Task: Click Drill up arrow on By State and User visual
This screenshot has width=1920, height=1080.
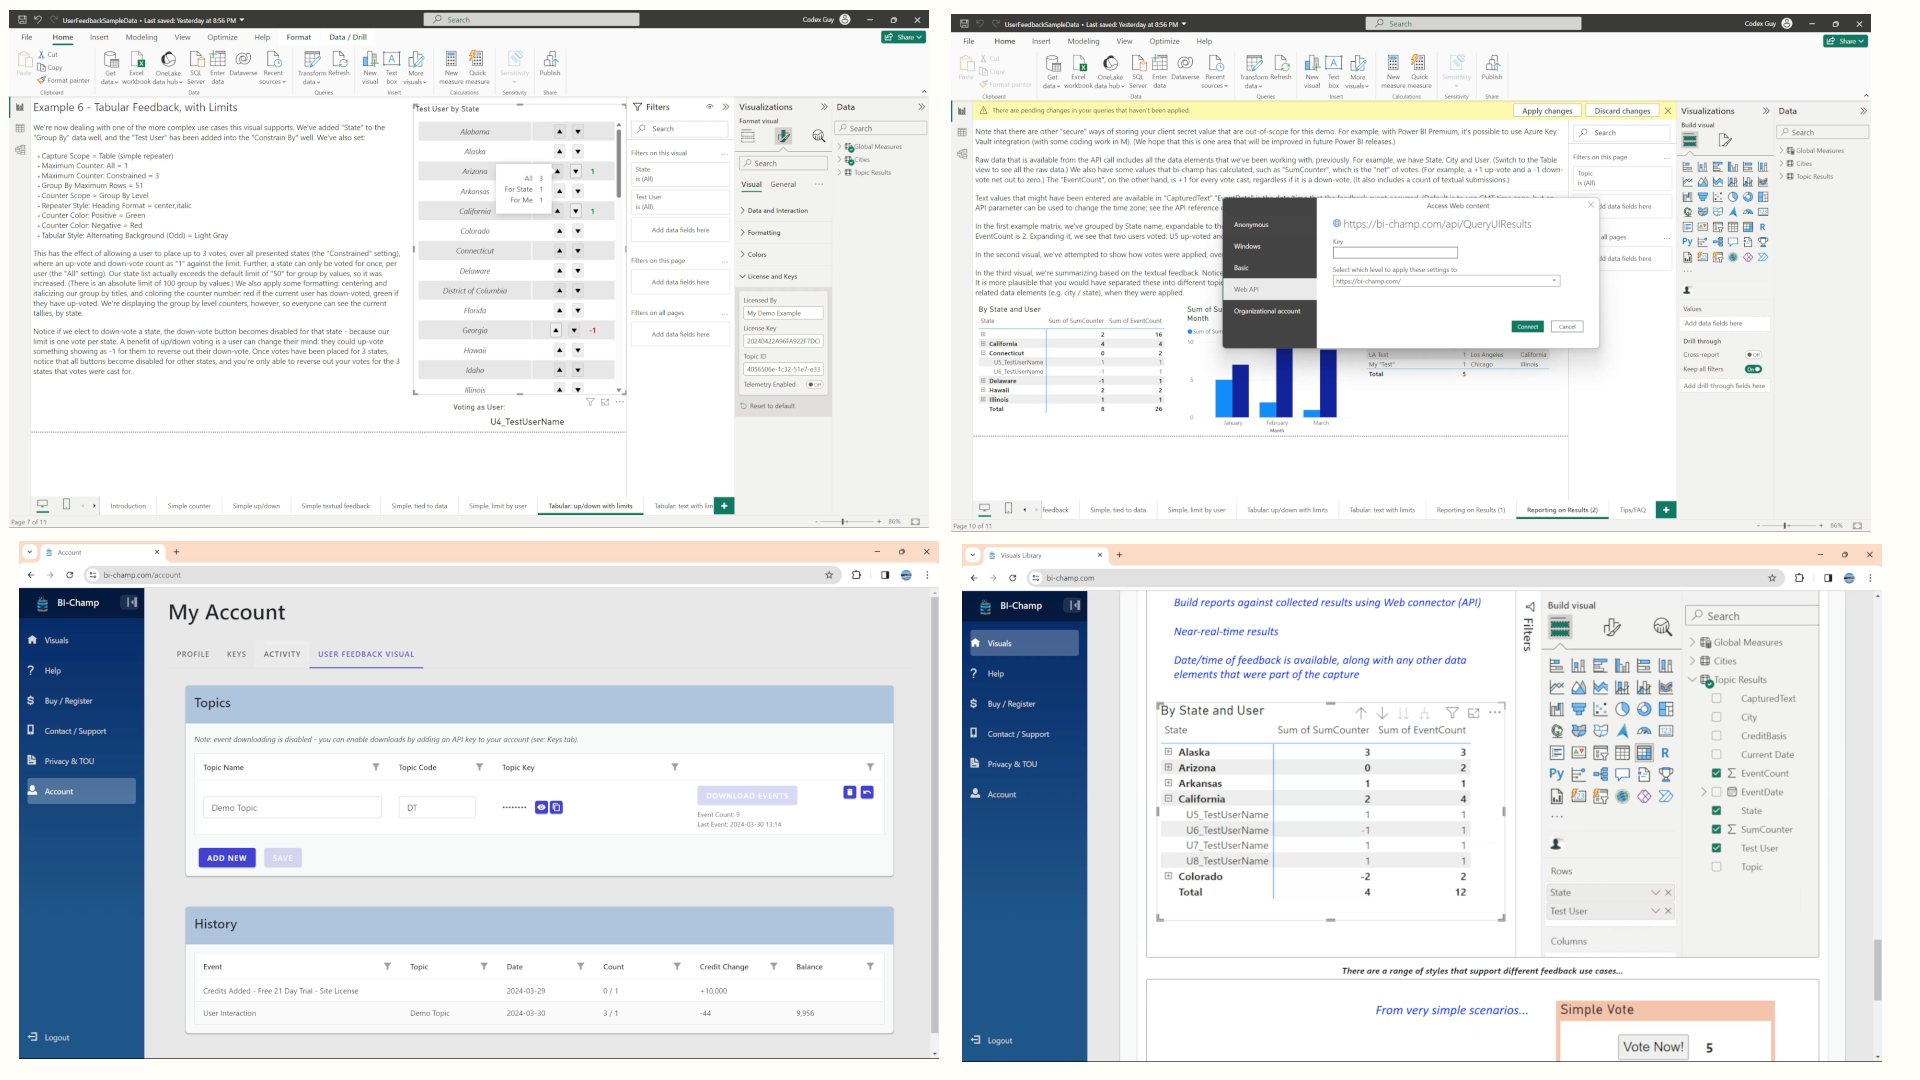Action: [1361, 713]
